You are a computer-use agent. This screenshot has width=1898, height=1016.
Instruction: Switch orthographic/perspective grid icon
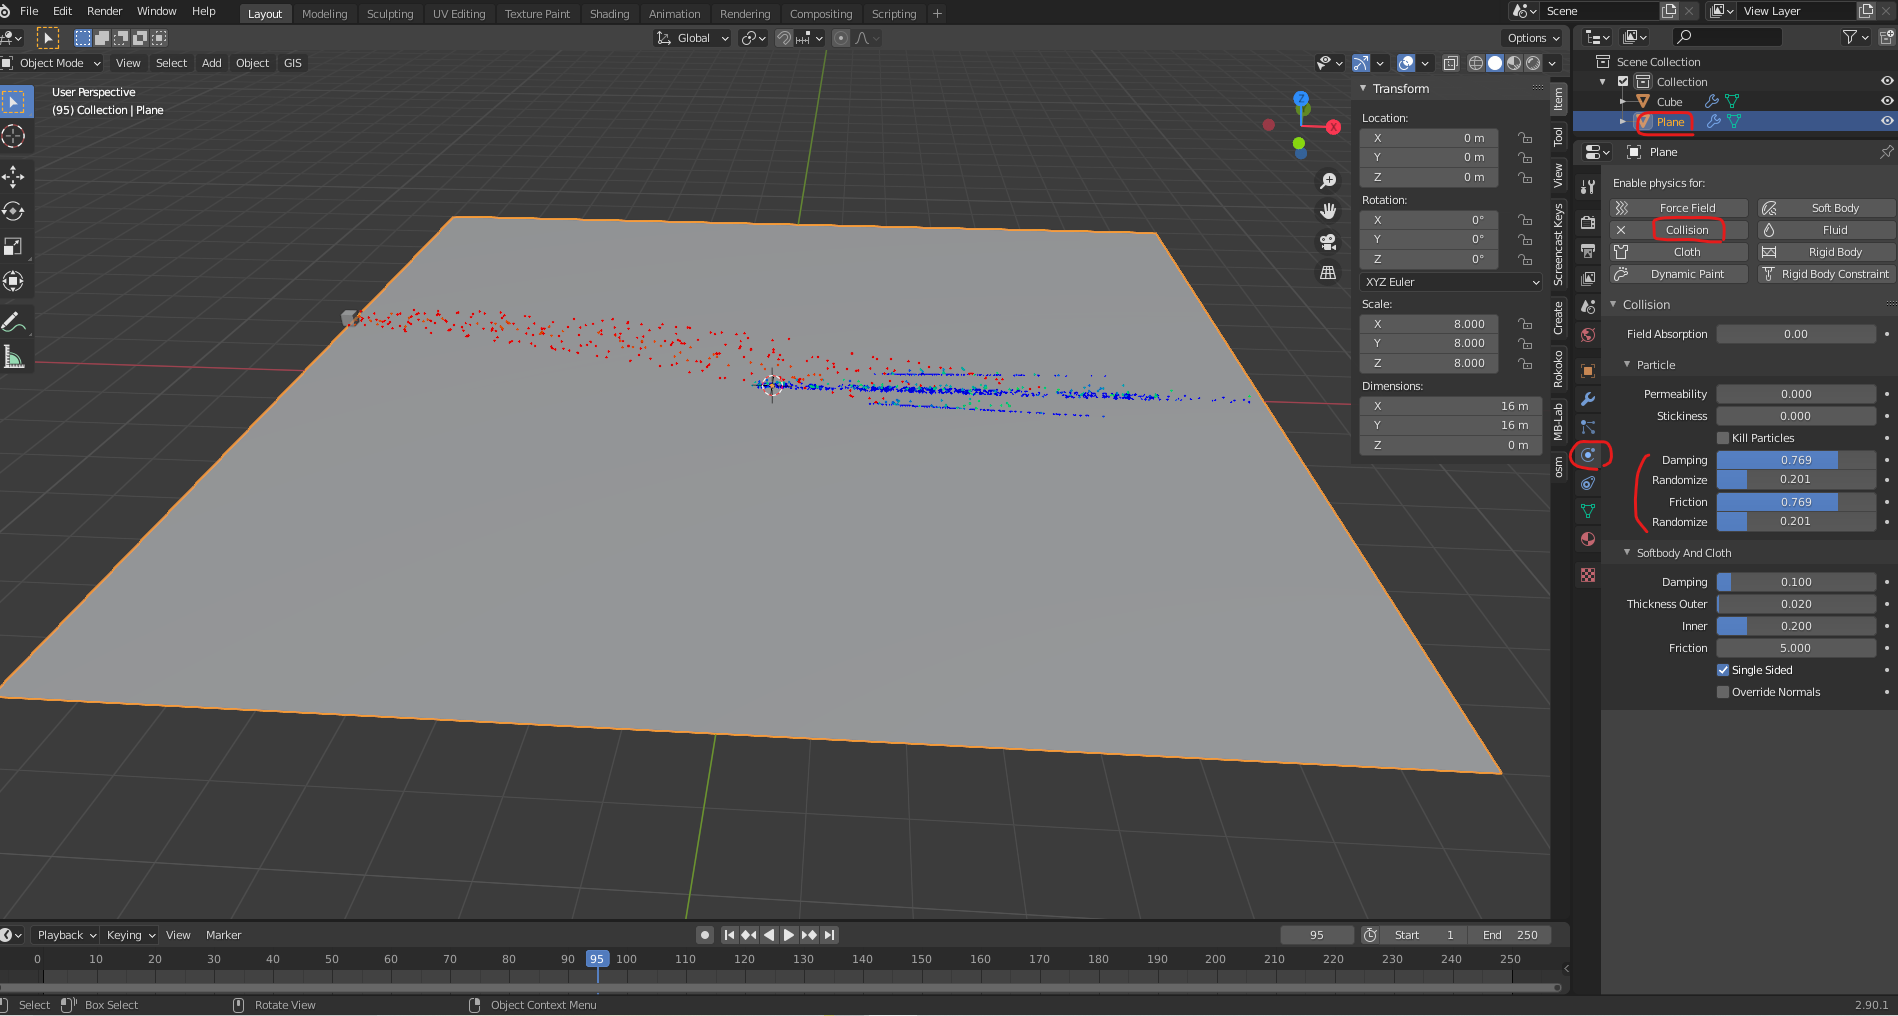1328,272
